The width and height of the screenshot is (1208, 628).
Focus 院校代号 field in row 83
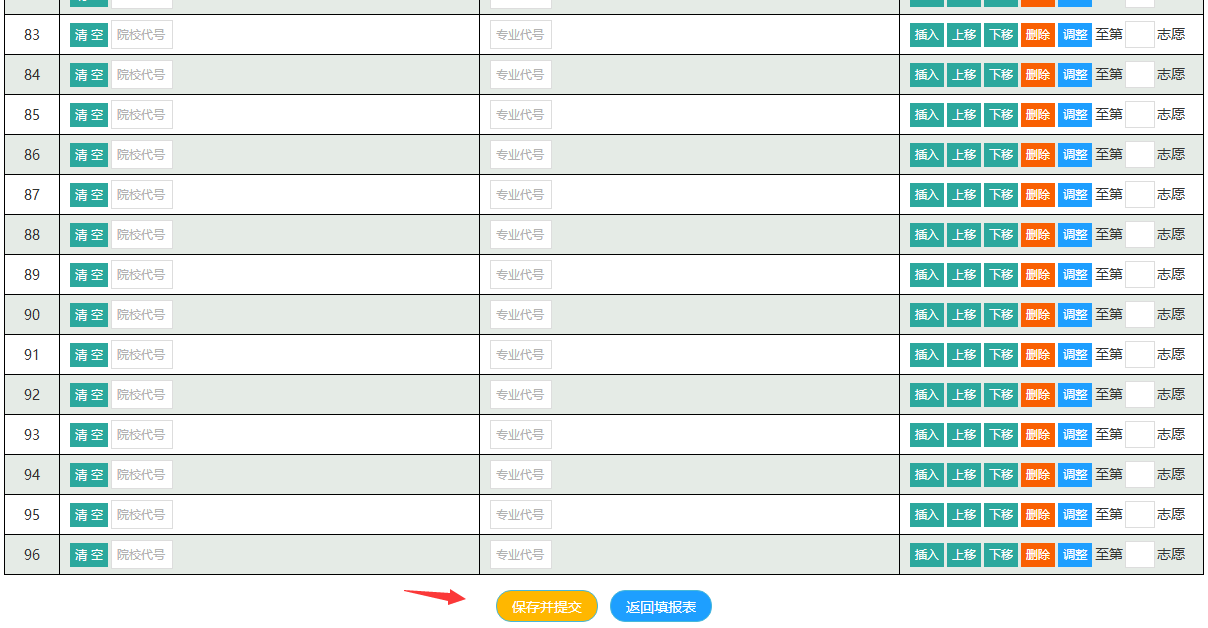pos(142,35)
